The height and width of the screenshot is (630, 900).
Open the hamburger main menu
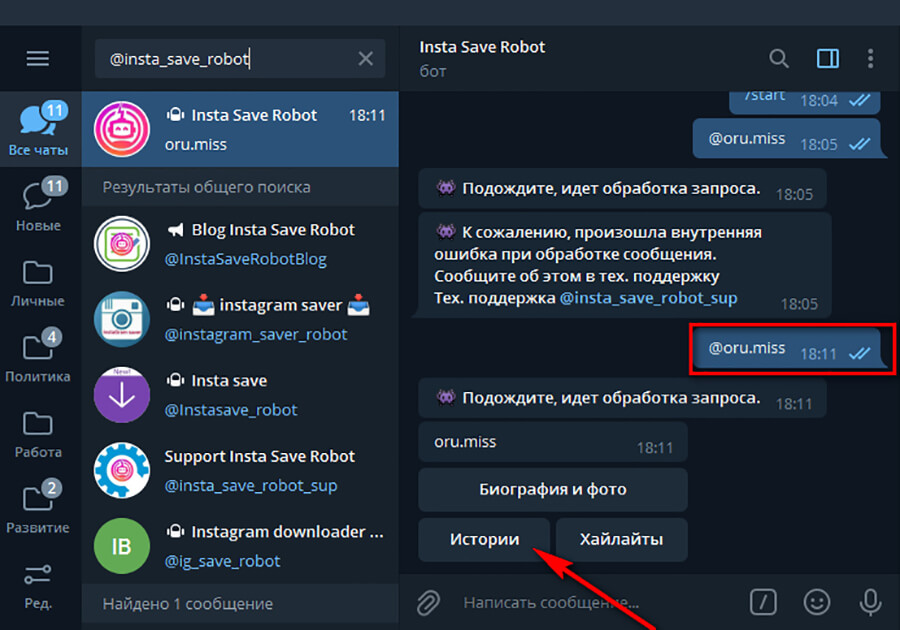pos(38,59)
